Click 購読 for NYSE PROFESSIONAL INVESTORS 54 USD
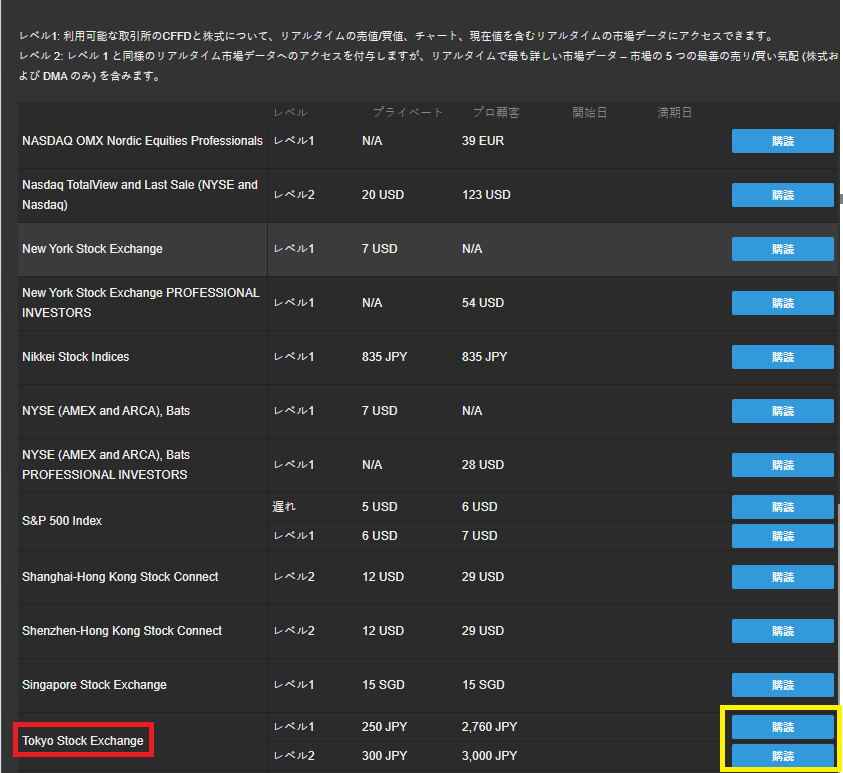843x773 pixels. pos(782,303)
